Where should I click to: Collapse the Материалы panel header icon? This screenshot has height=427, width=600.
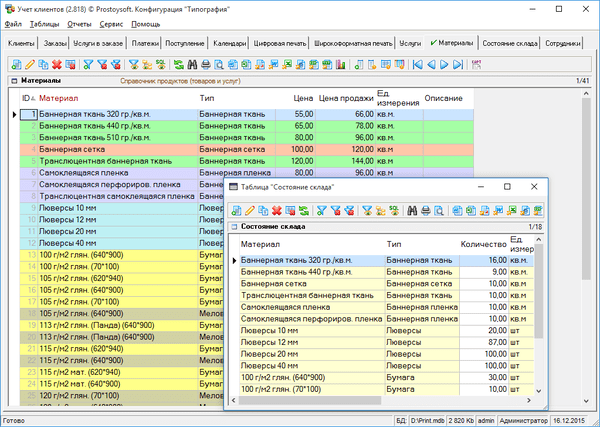(14, 81)
